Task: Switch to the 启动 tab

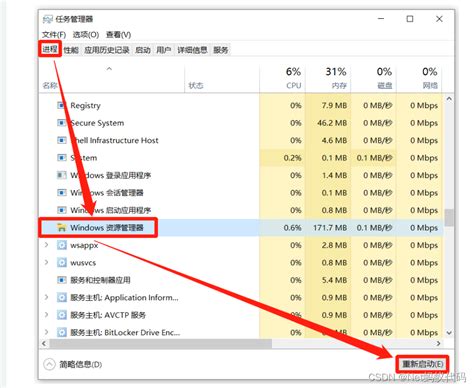Action: (x=143, y=50)
